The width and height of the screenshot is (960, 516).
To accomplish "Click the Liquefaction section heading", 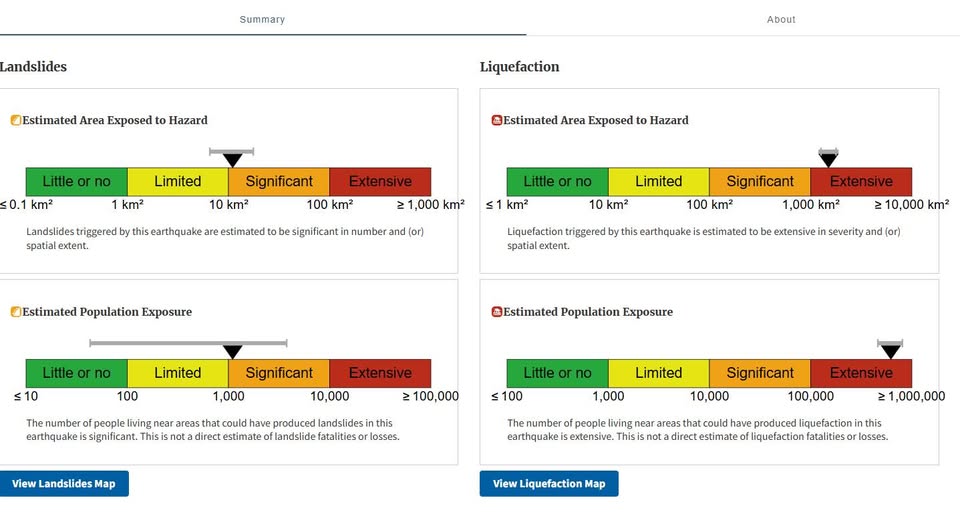I will point(520,67).
